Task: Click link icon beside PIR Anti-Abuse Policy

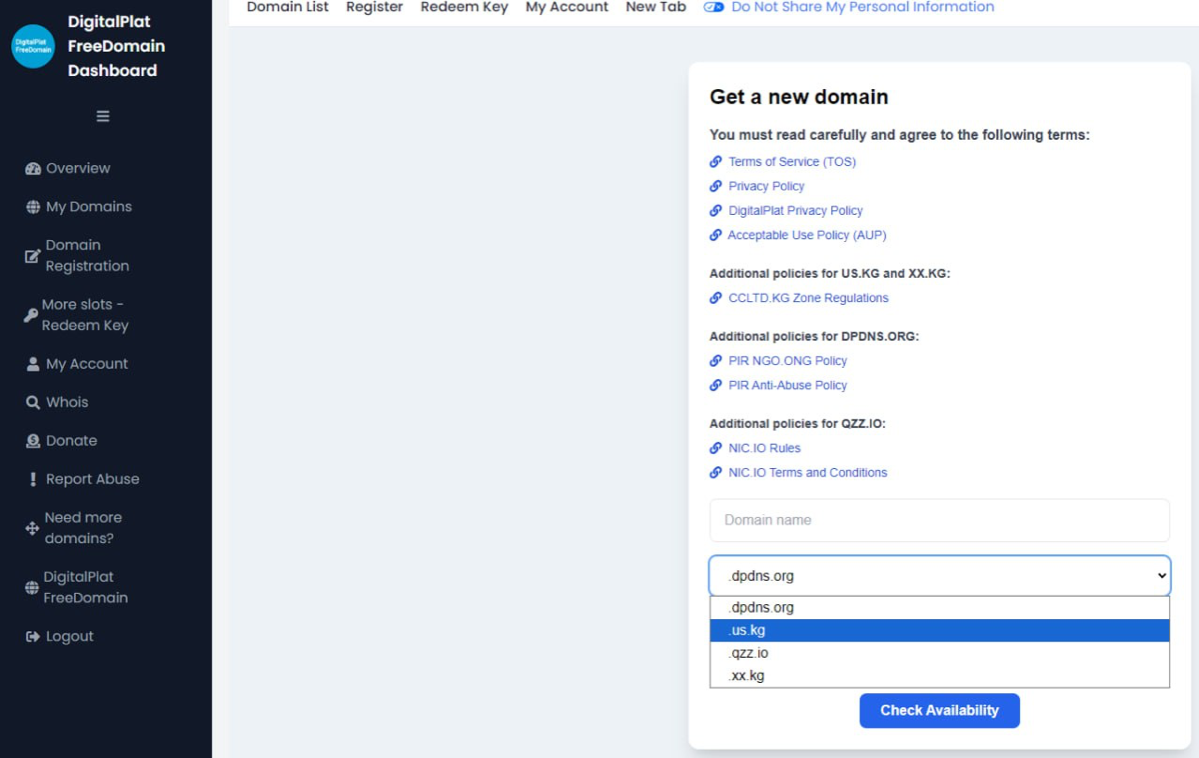Action: (716, 385)
